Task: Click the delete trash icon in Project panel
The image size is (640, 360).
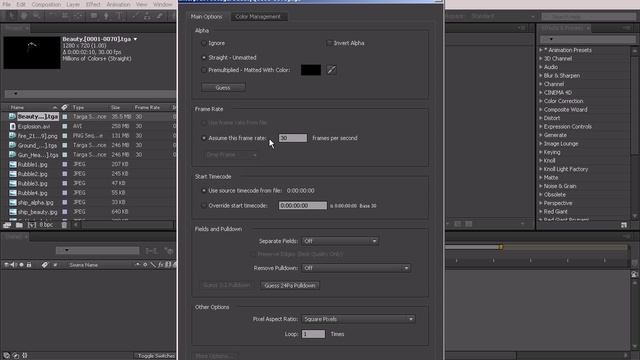Action: pos(64,225)
